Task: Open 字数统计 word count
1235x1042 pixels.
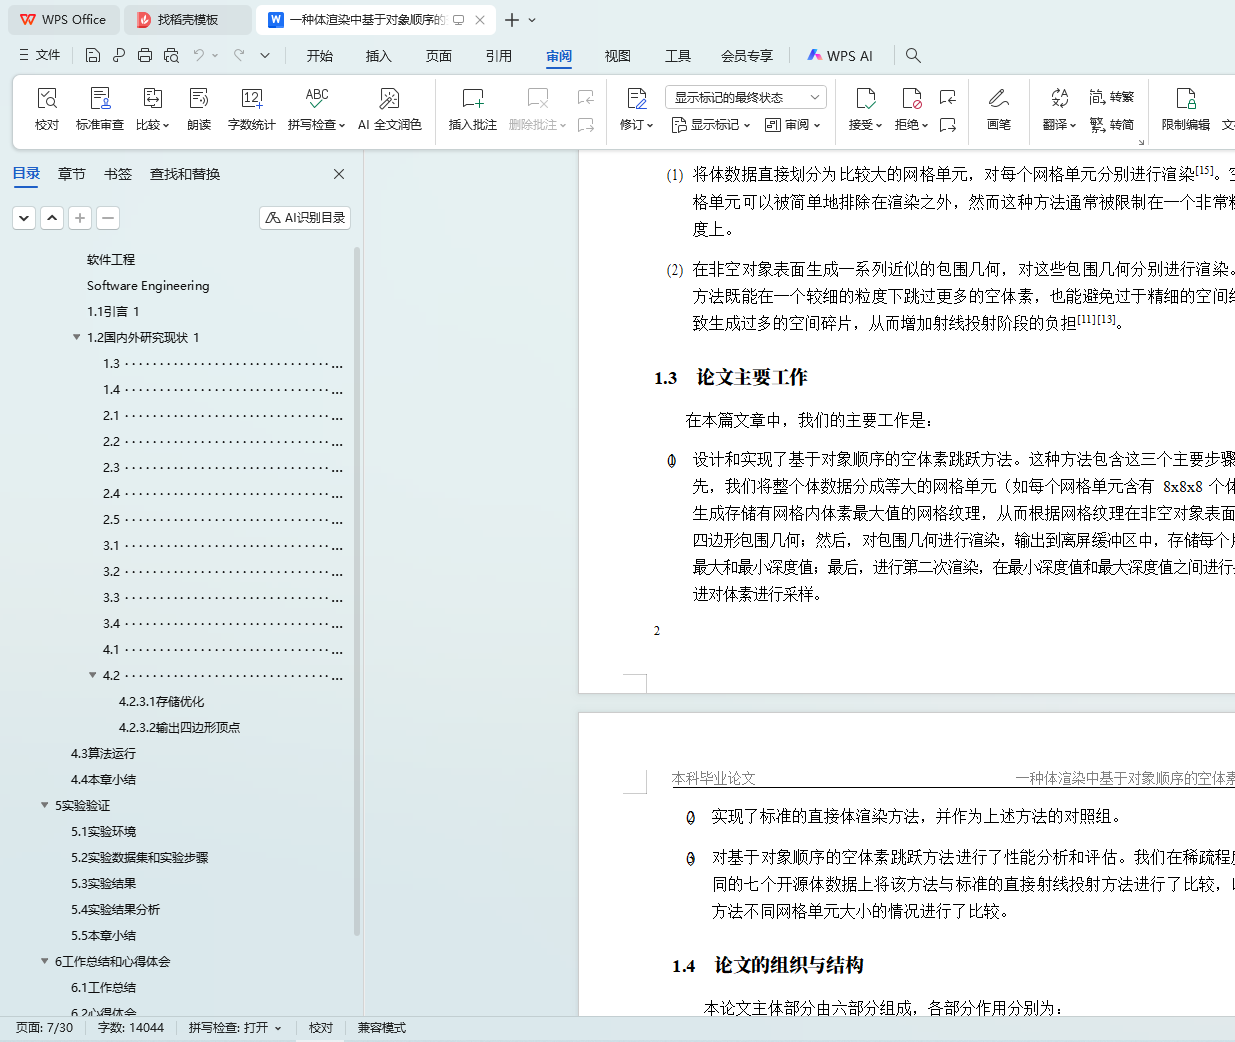Action: [x=251, y=109]
